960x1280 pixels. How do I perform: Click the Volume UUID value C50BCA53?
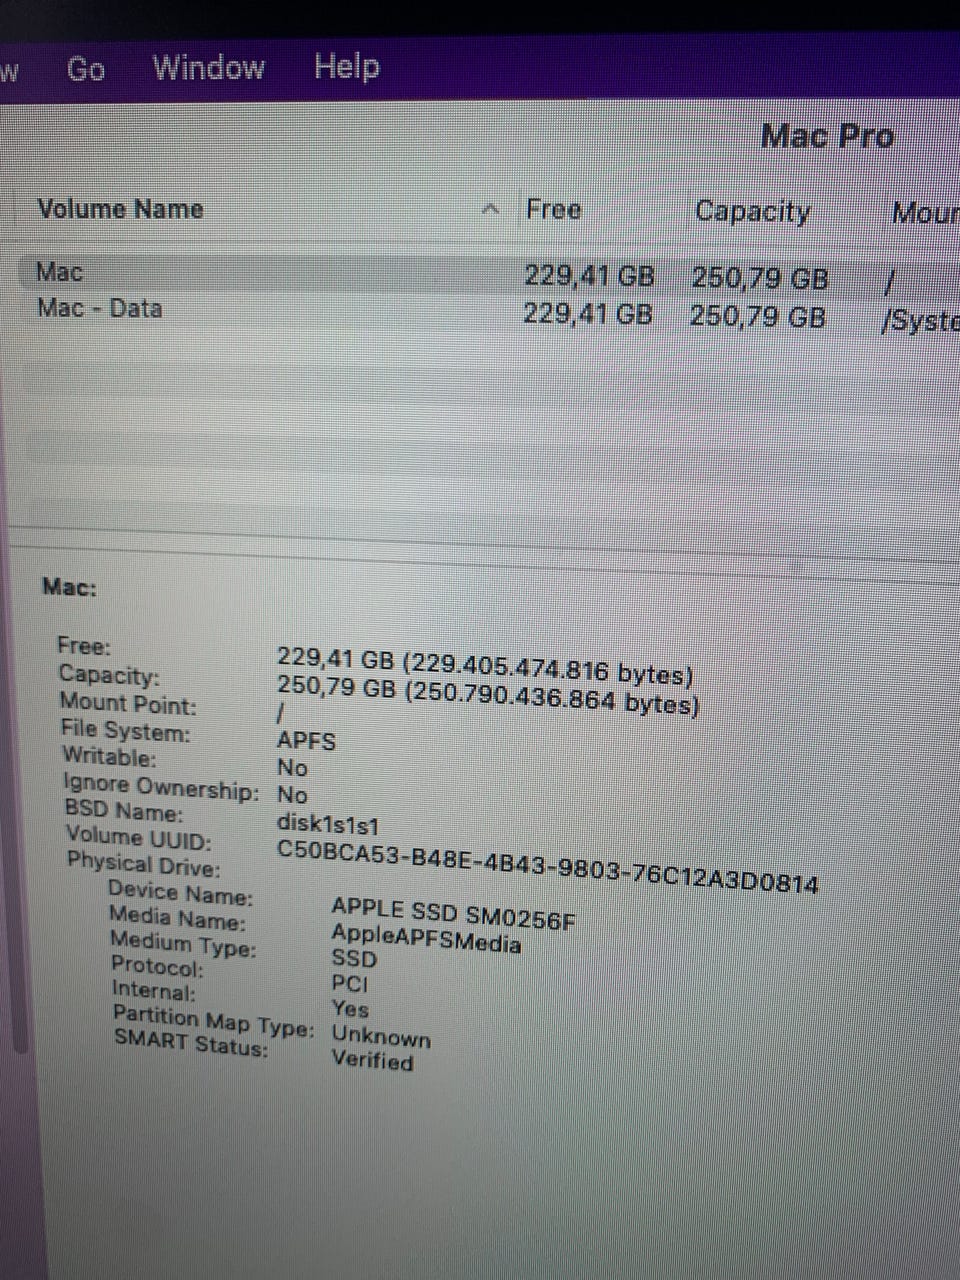547,868
